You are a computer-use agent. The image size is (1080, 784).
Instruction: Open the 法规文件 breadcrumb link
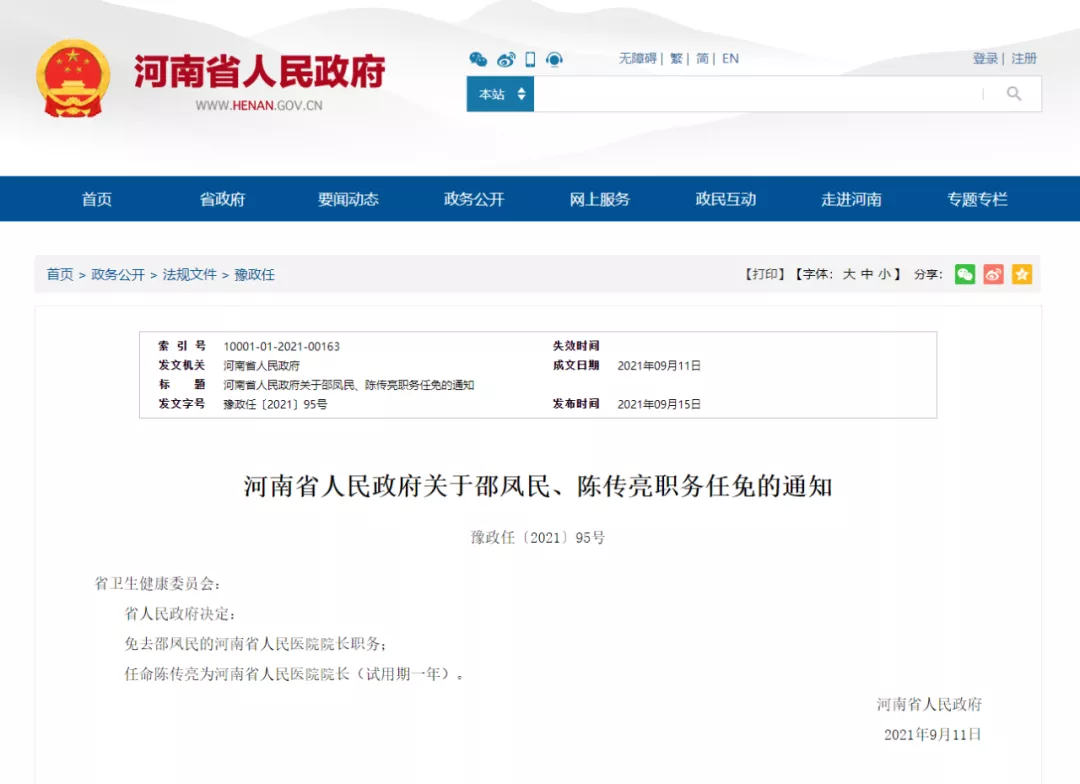190,274
